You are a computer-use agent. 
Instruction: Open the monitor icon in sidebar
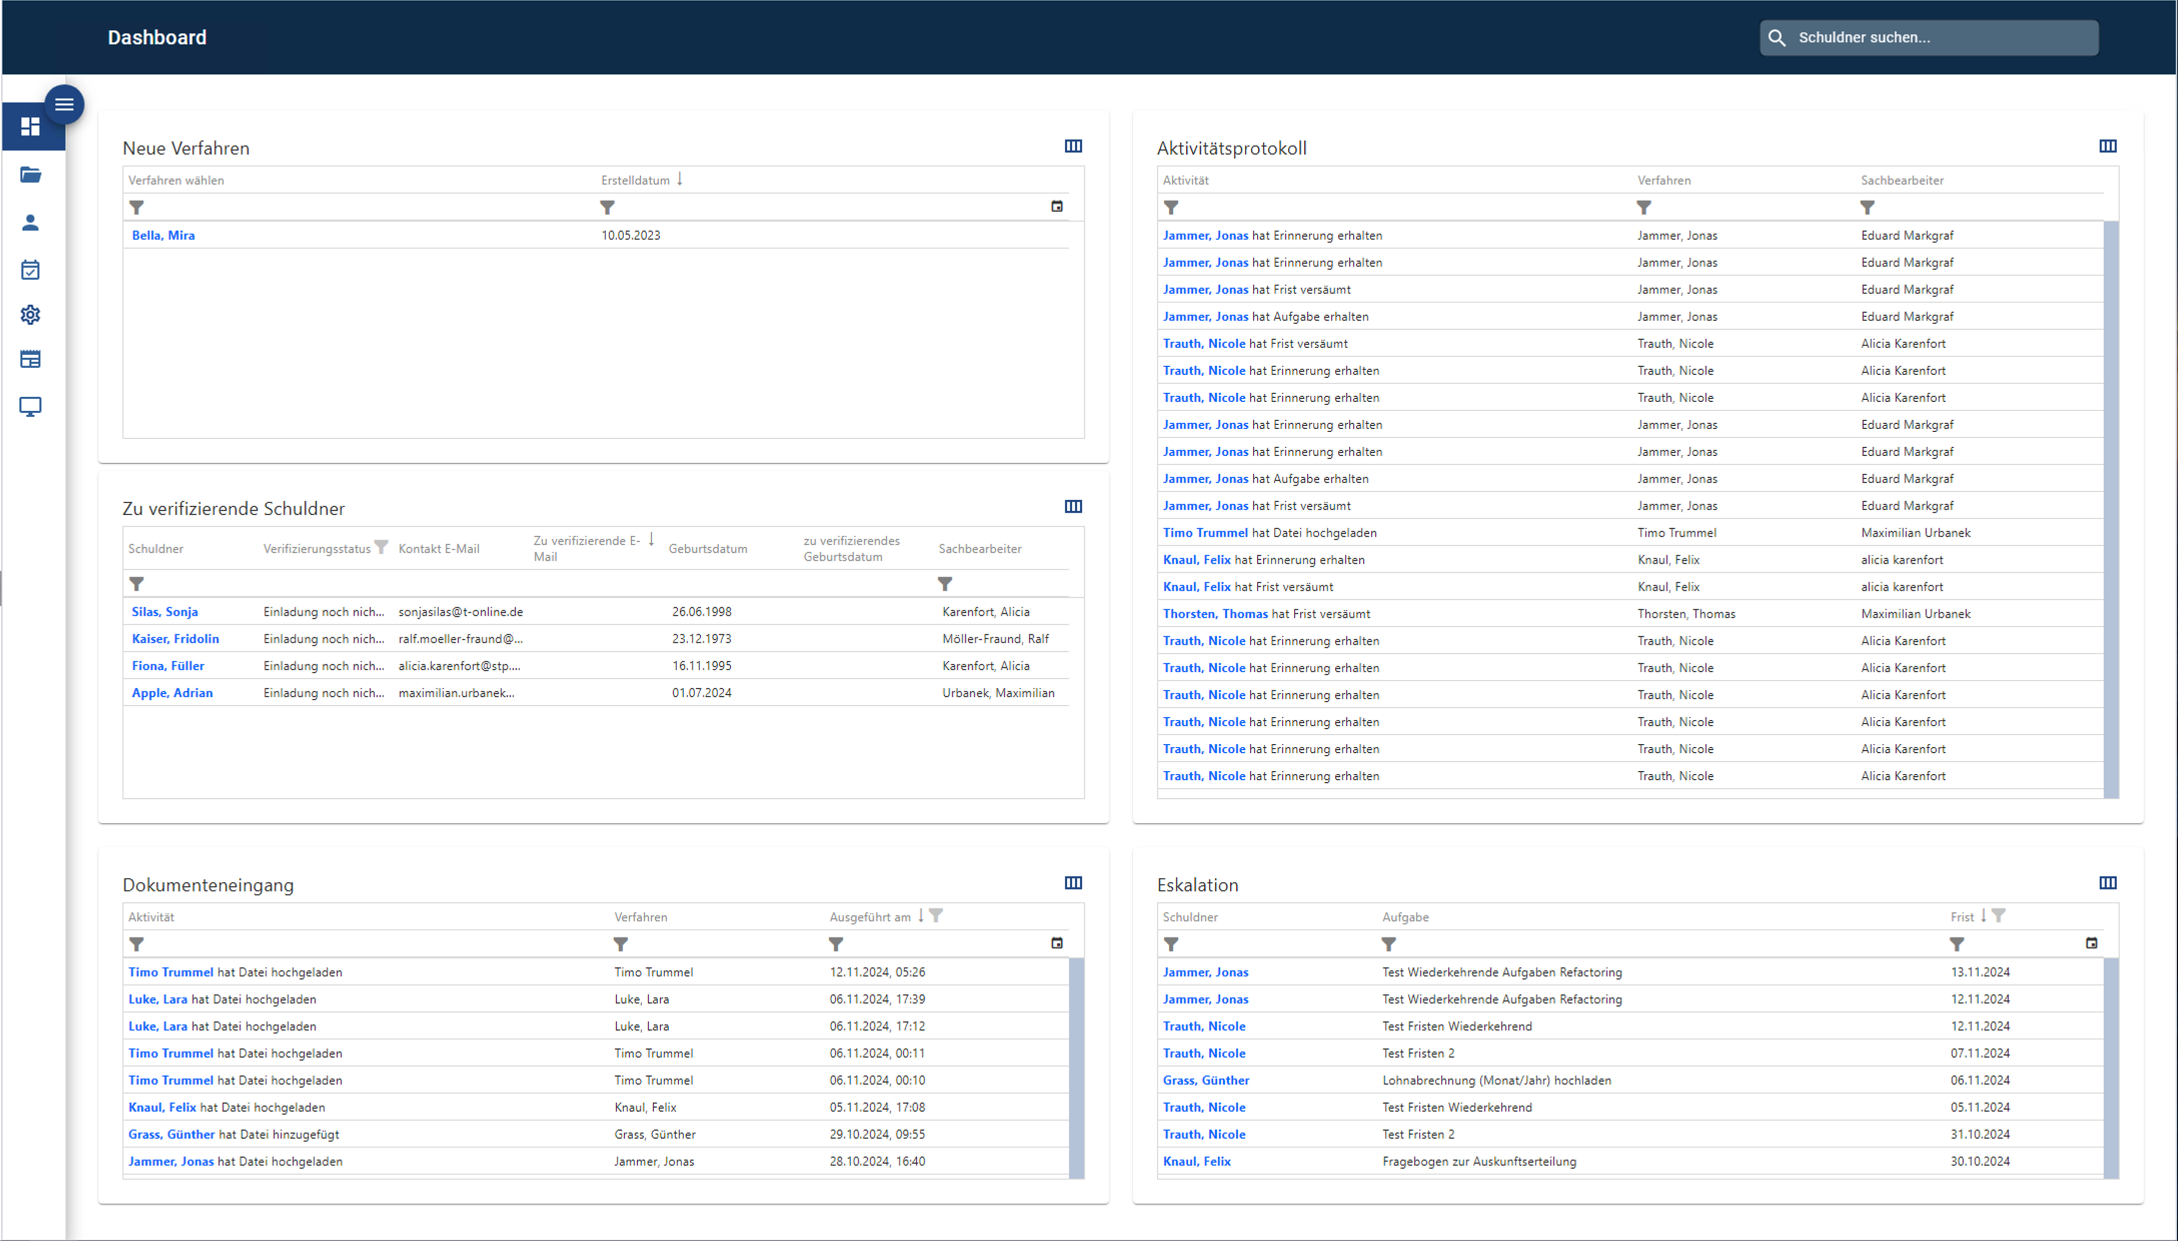pyautogui.click(x=31, y=407)
